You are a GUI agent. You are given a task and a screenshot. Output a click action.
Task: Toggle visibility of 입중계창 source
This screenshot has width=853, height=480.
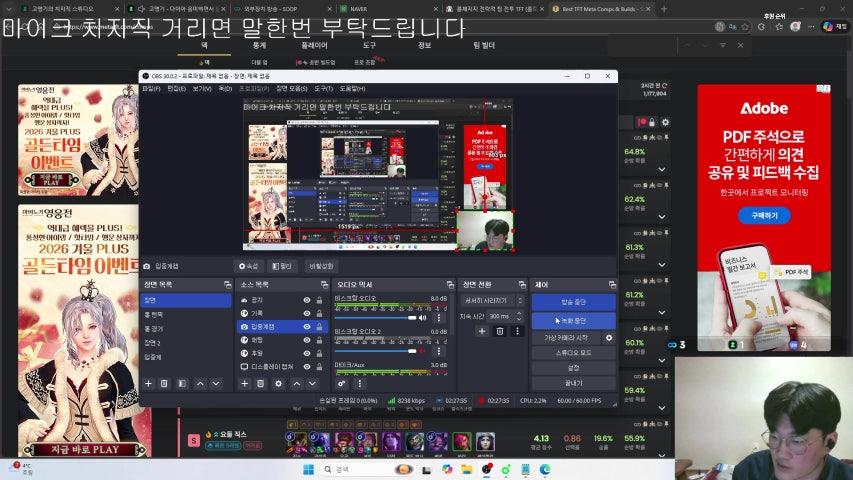tap(307, 326)
